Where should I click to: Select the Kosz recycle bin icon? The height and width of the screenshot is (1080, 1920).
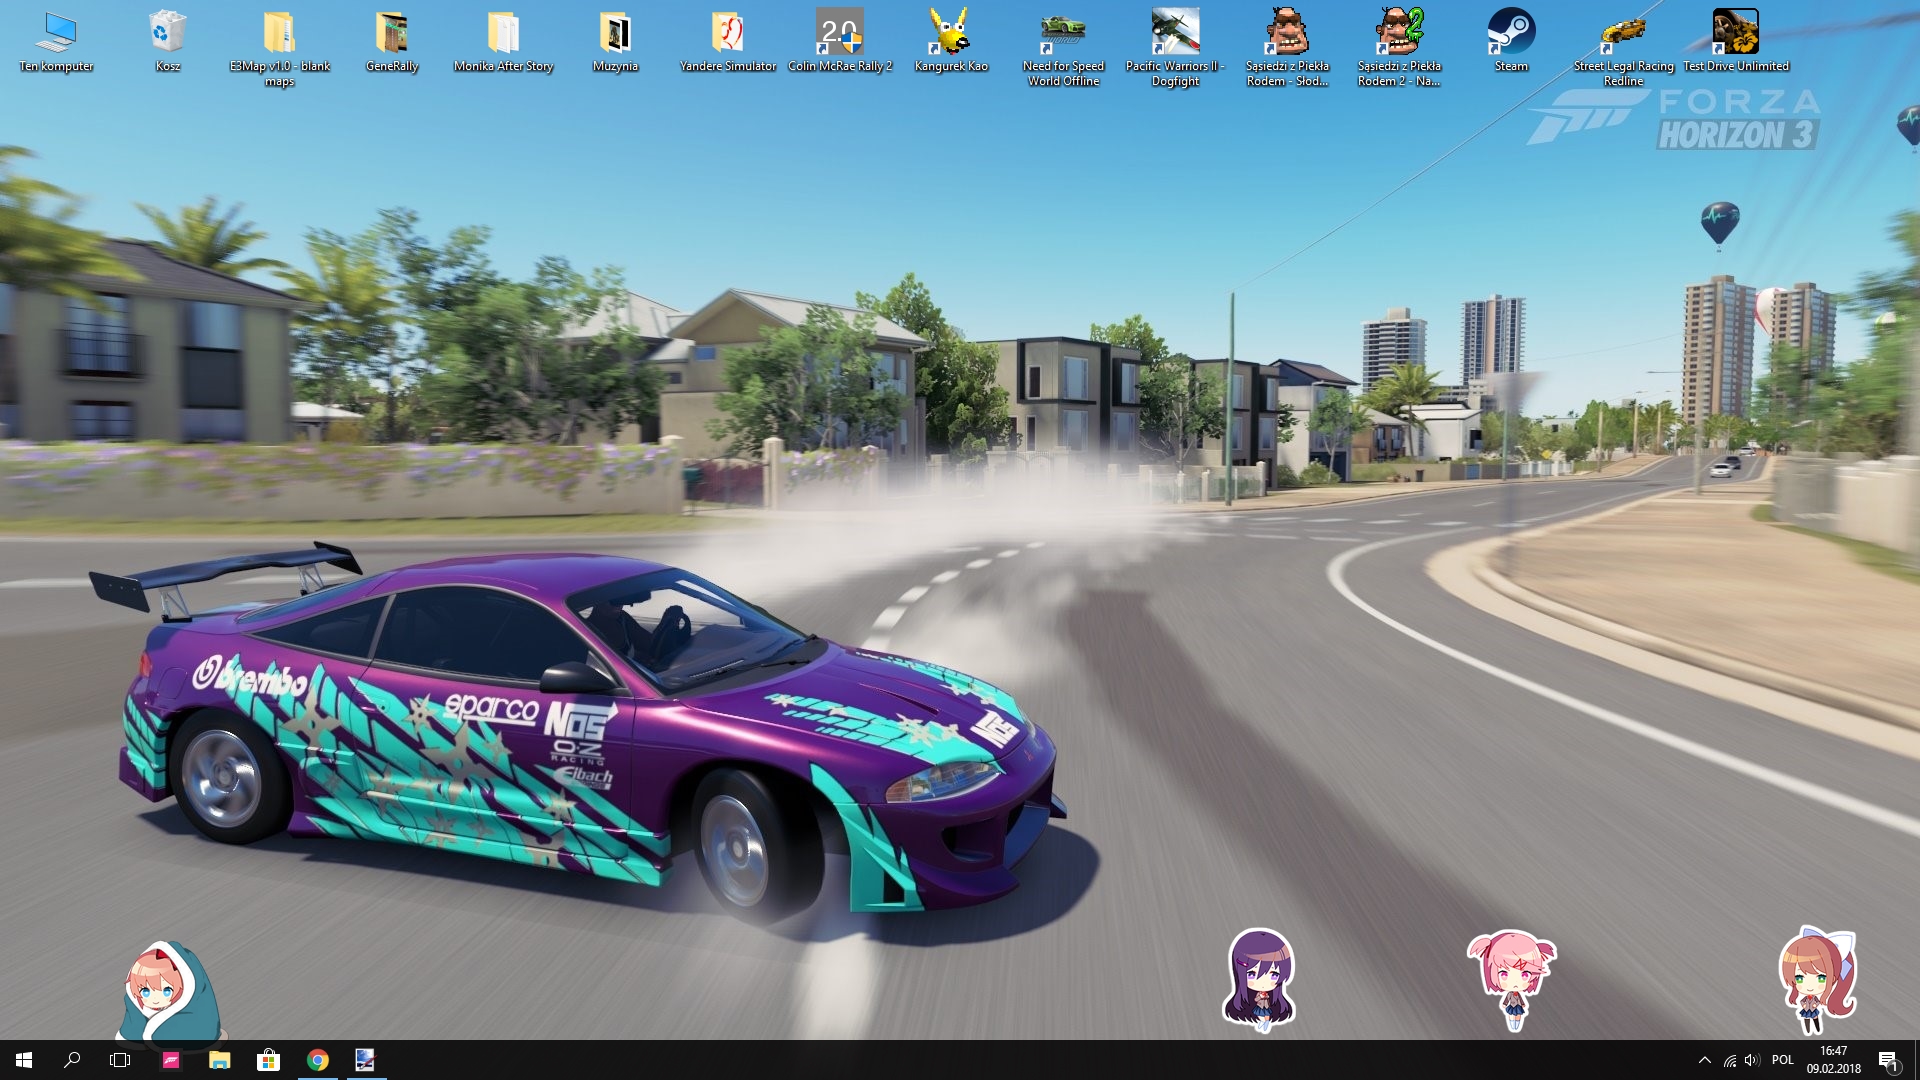tap(167, 41)
